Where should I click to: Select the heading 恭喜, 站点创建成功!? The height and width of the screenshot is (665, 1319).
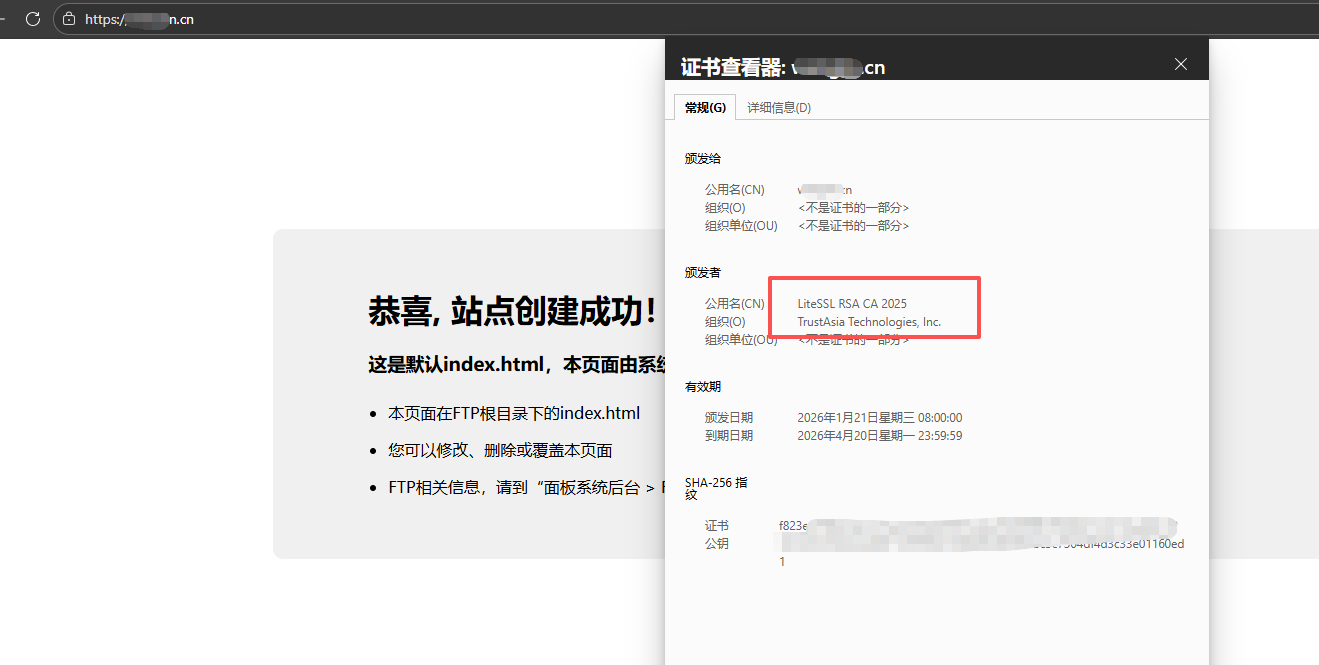(512, 311)
